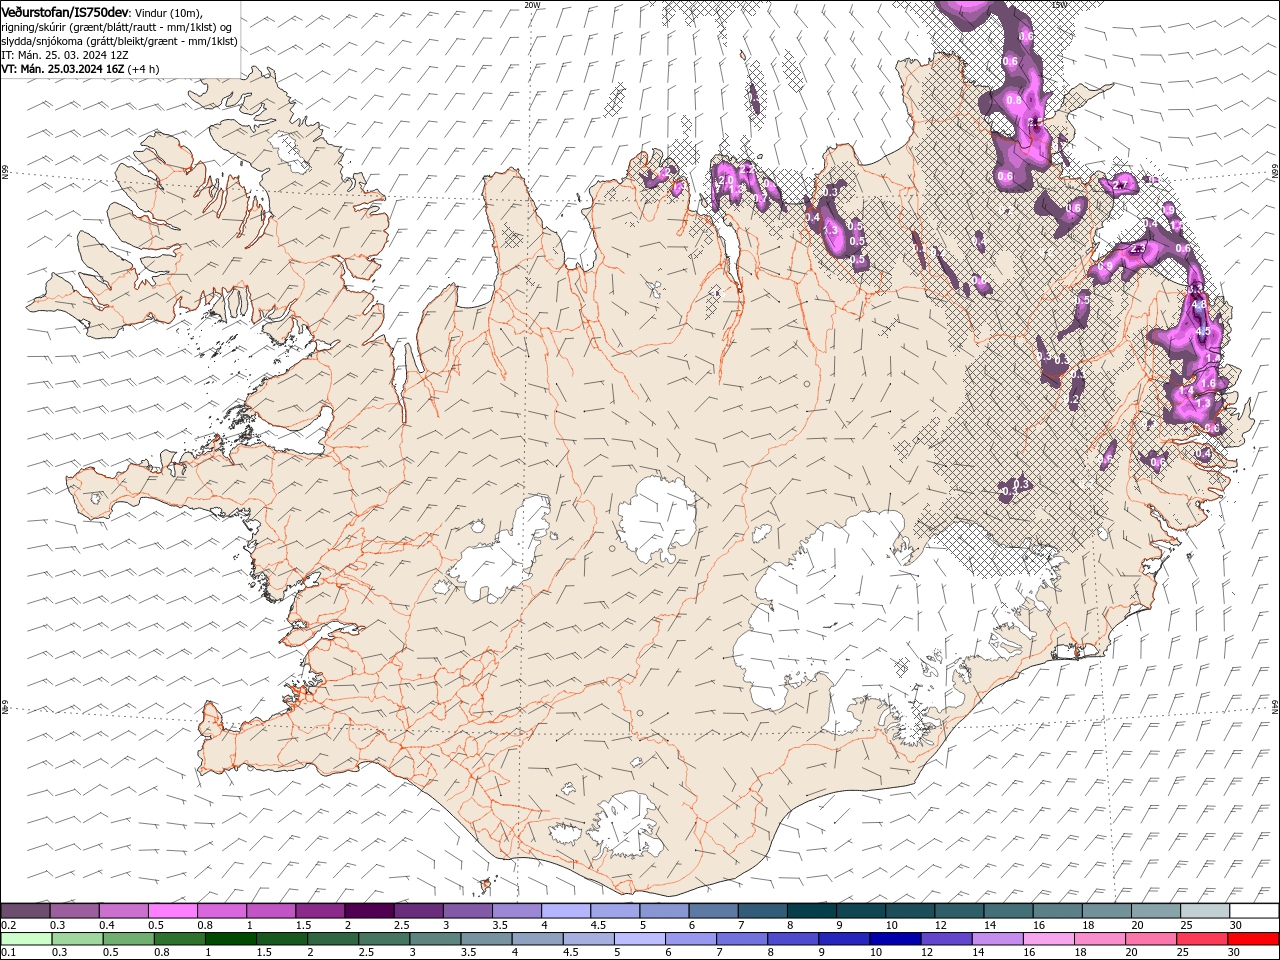Pick the dark teal 8 swatch in upper legend
Screen dimensions: 1280x960
point(812,911)
